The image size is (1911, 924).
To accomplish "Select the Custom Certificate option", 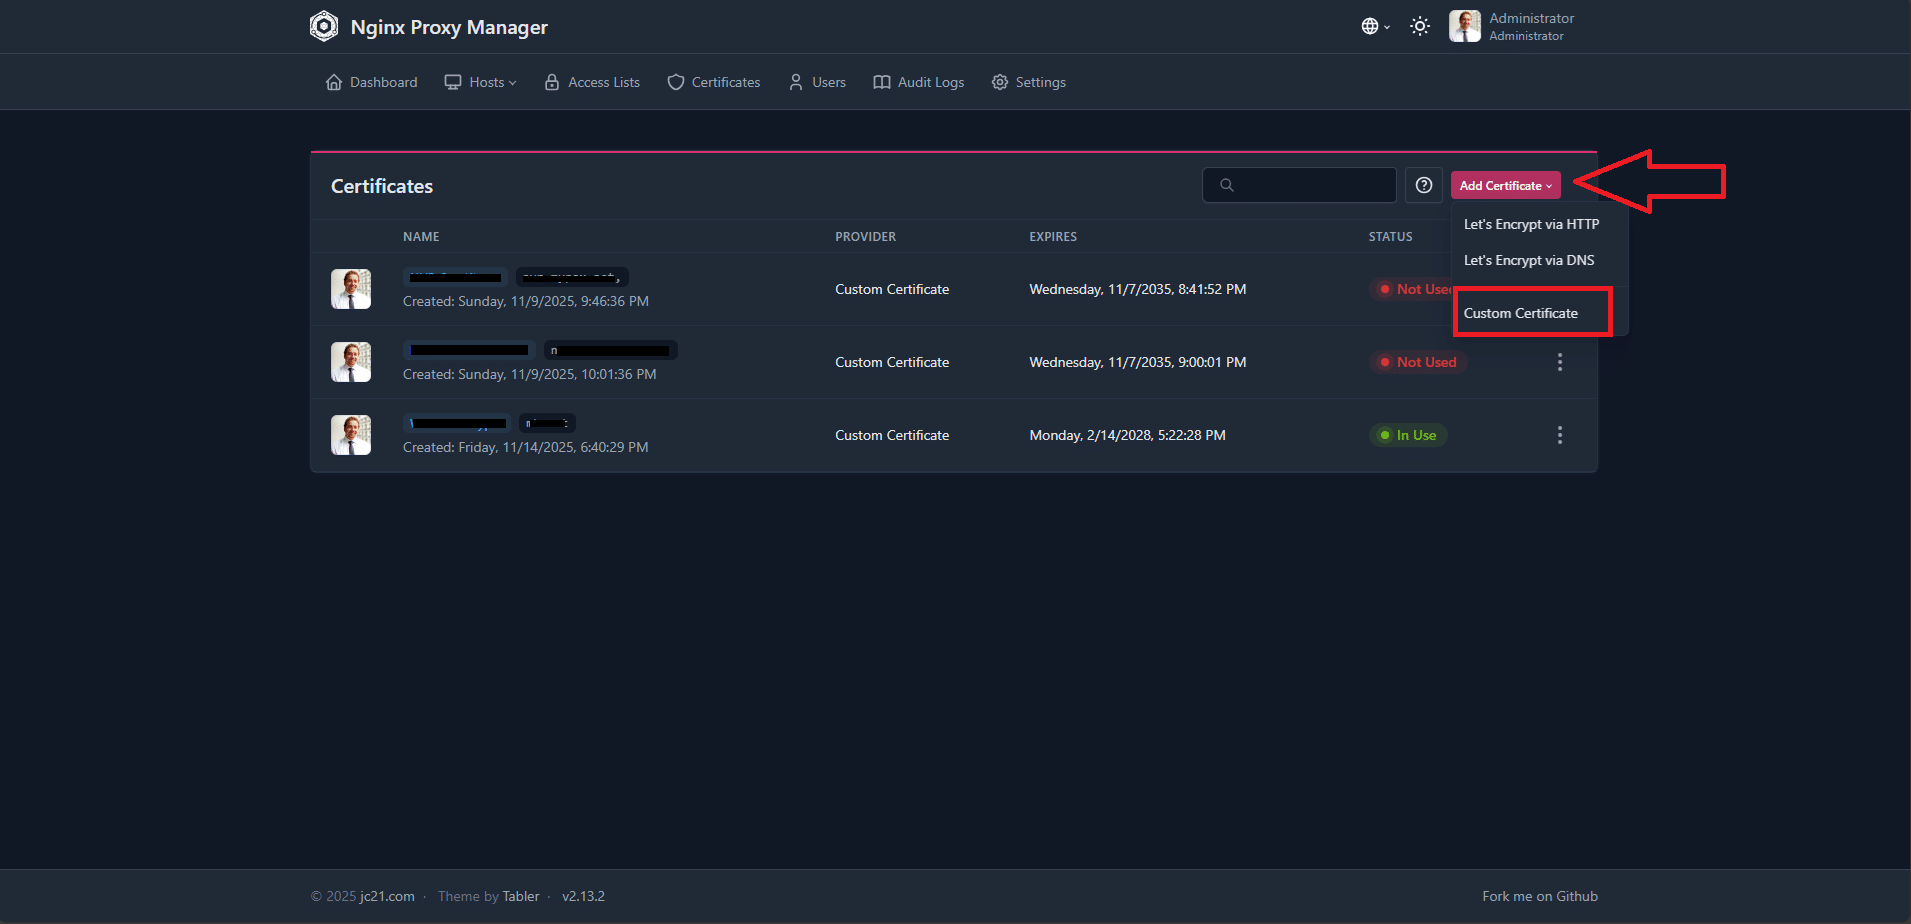I will [1521, 313].
